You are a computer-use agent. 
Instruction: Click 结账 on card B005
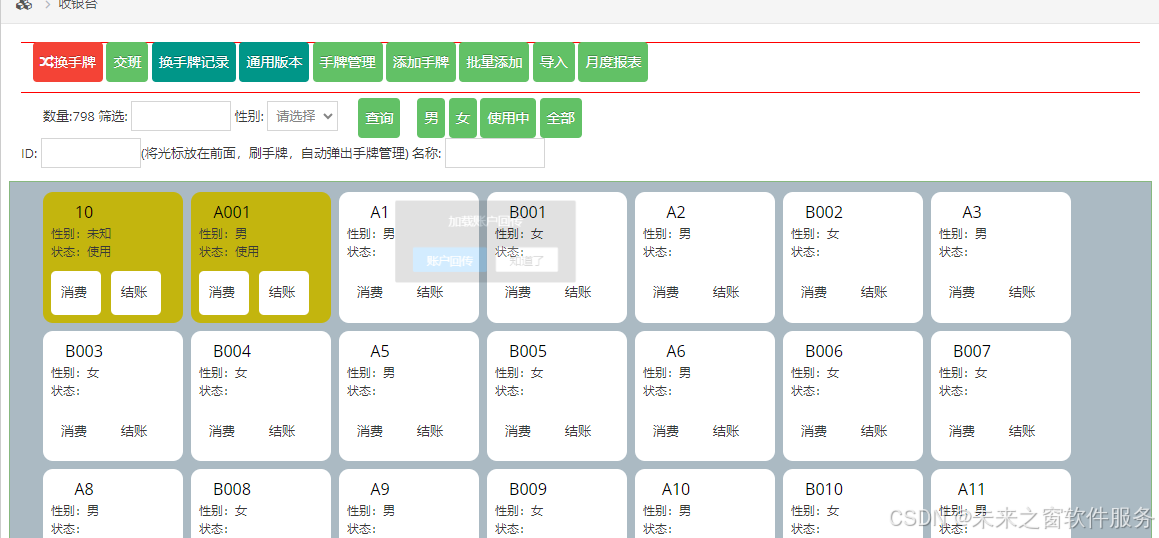click(578, 432)
